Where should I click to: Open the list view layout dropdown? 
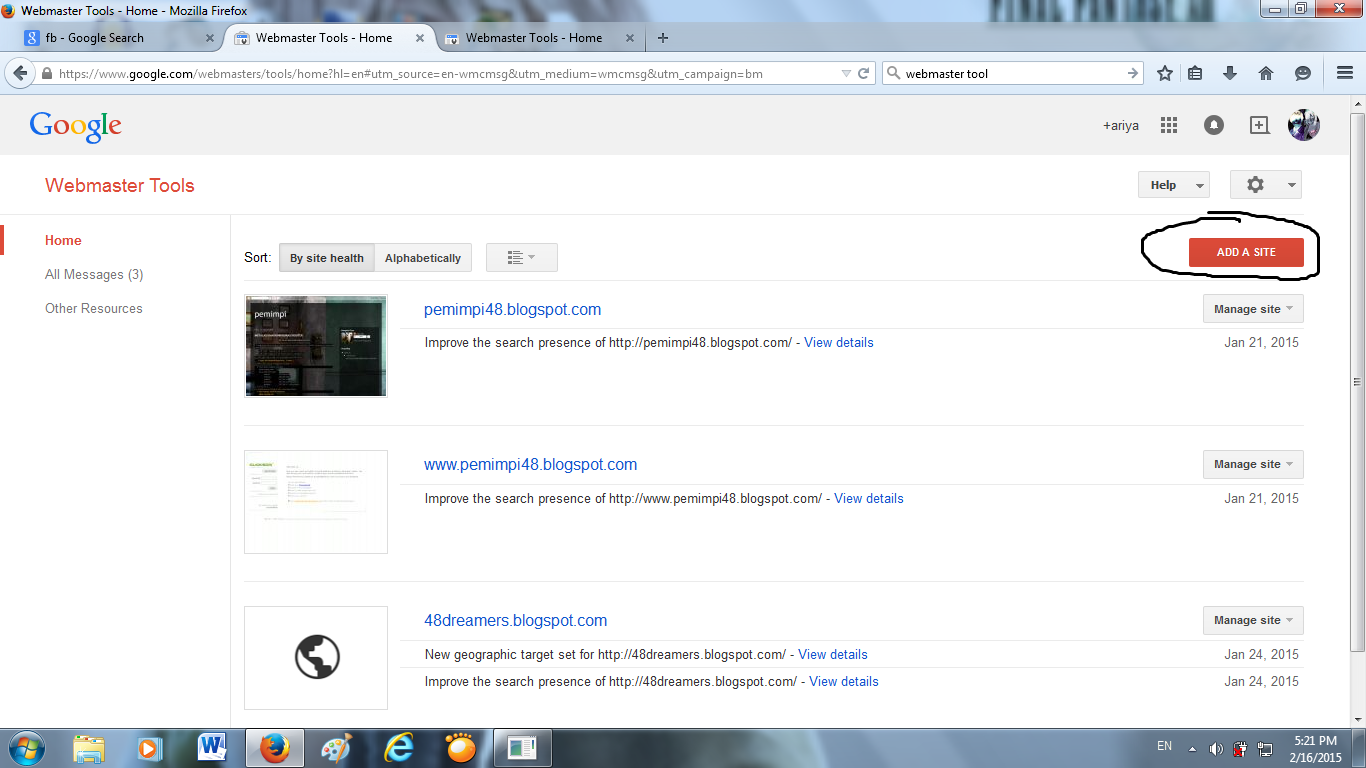click(x=522, y=258)
